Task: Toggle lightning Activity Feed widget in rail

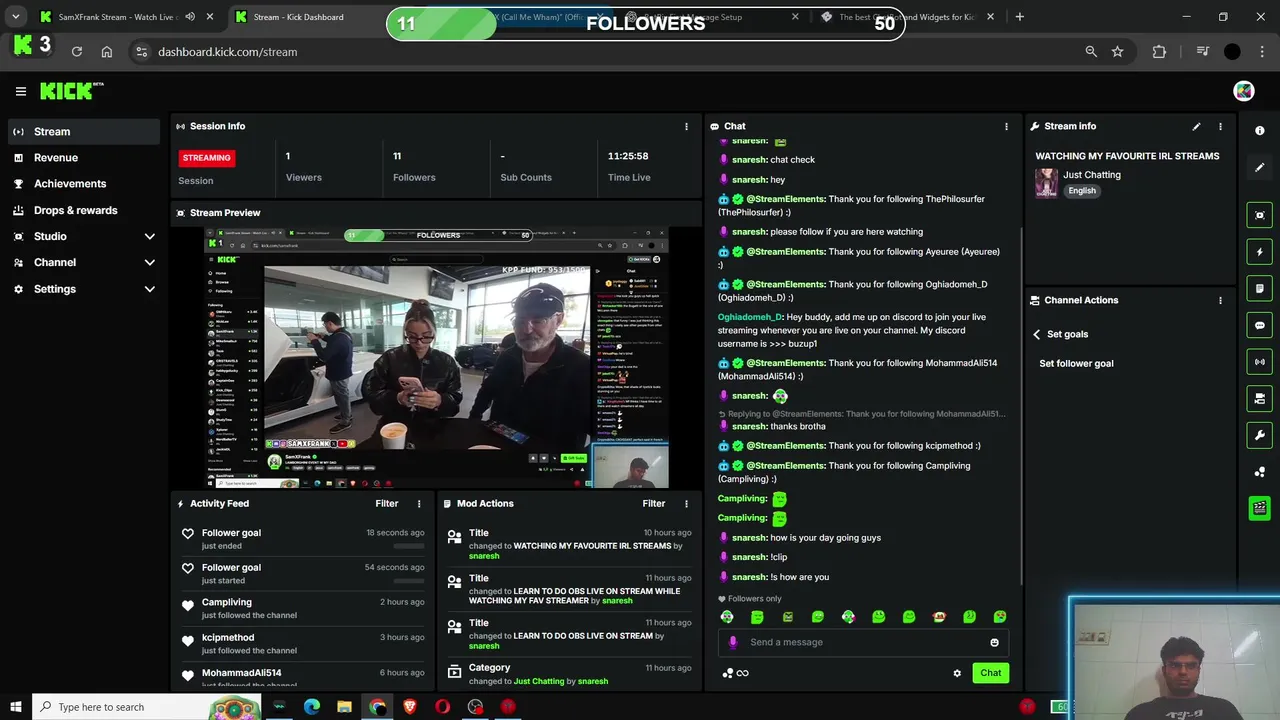Action: 1259,252
